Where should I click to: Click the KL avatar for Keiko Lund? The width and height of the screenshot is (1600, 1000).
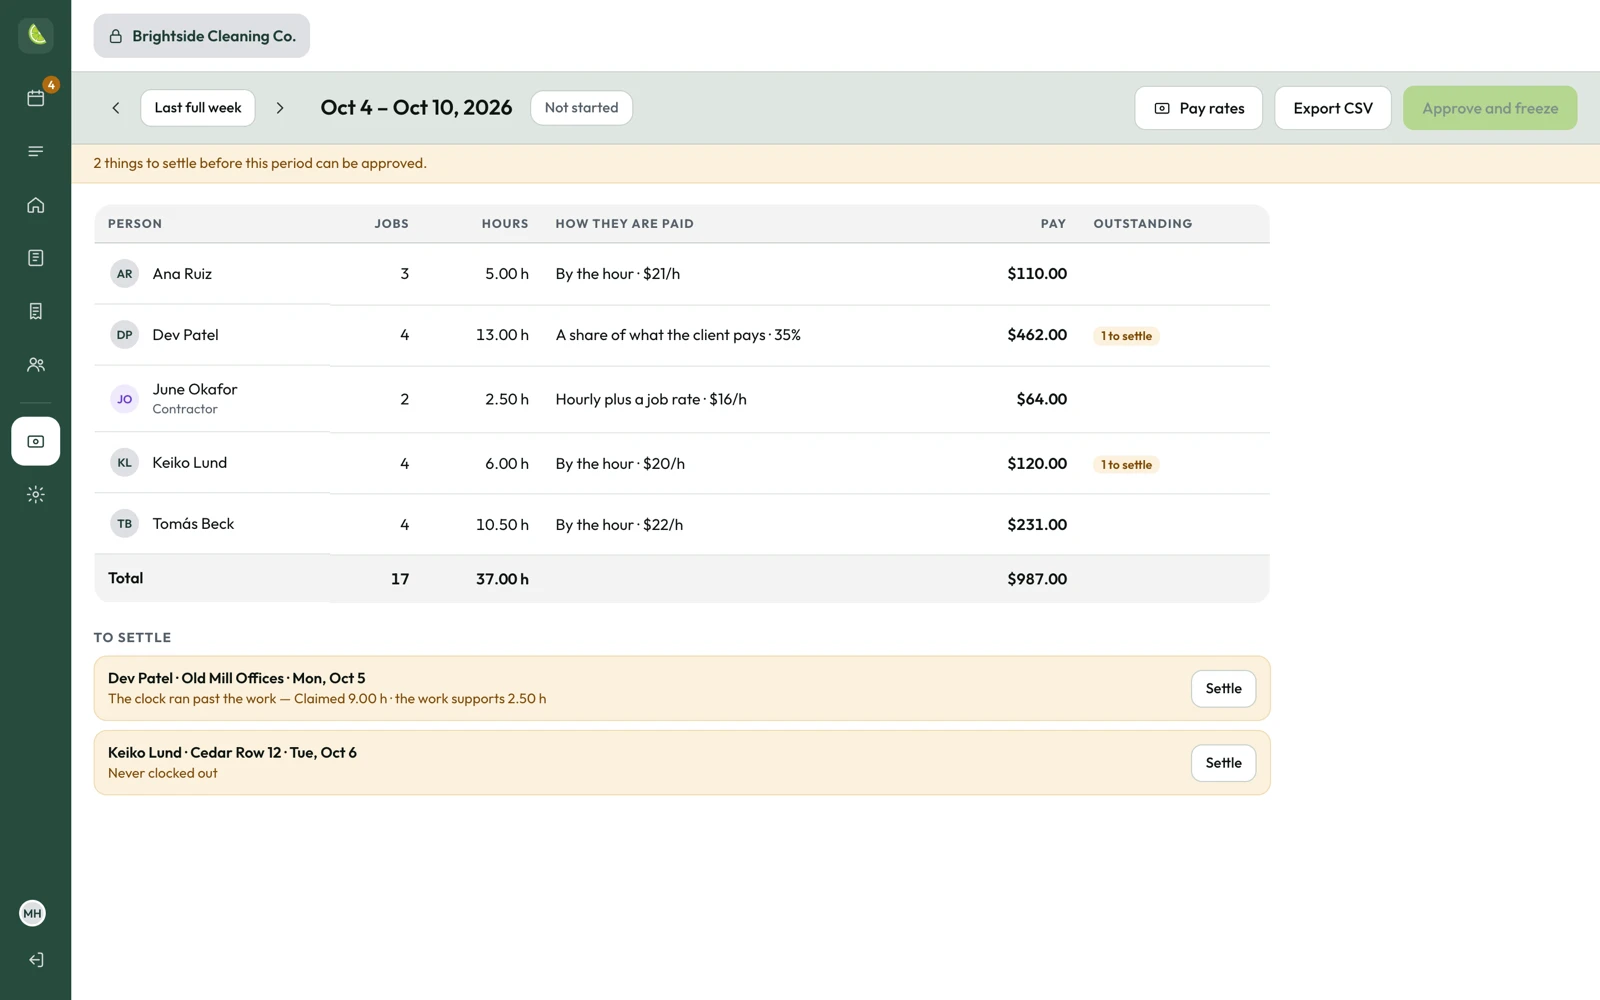coord(124,463)
